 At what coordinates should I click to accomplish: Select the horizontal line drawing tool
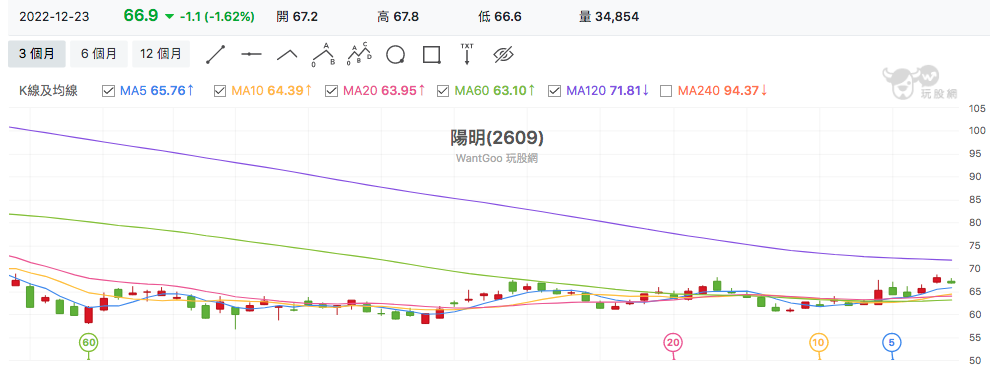click(251, 54)
